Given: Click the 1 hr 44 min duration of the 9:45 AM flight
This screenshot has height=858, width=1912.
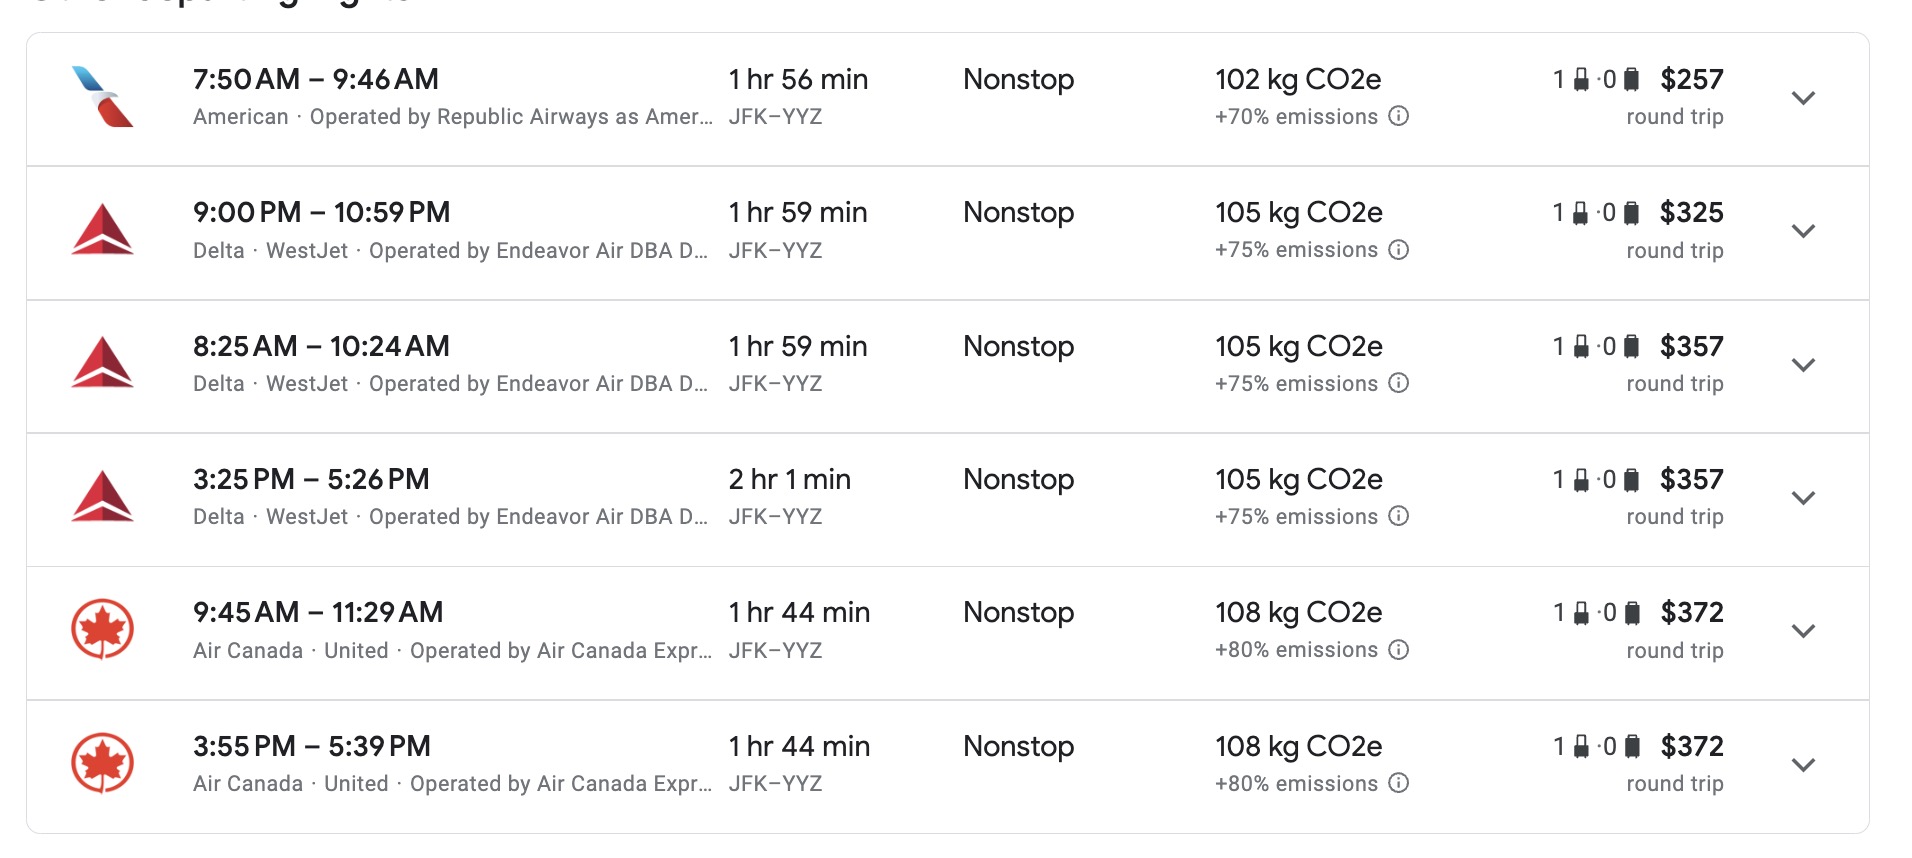Looking at the screenshot, I should [800, 612].
